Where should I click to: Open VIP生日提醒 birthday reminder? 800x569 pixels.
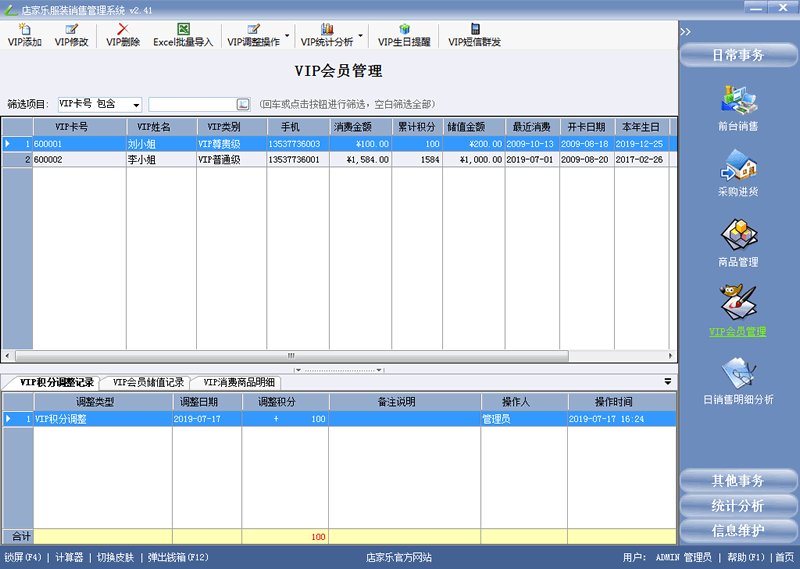404,30
